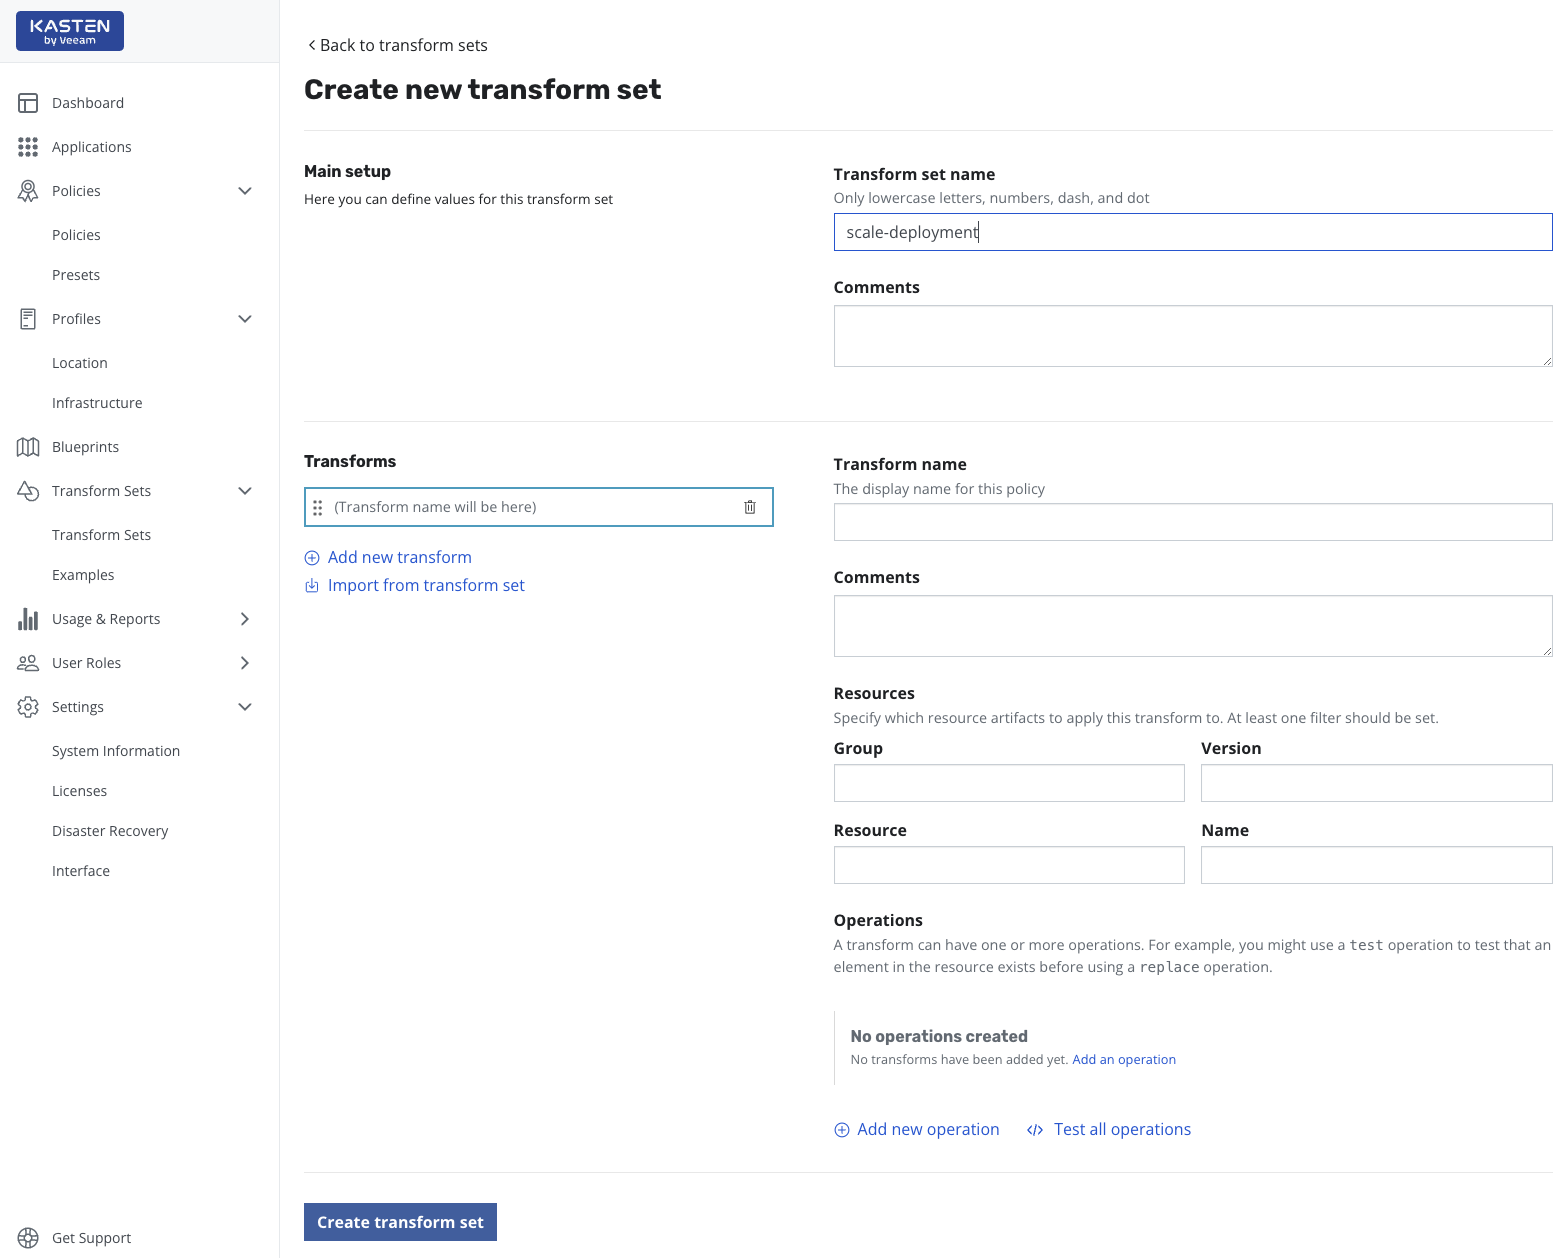Open Applications via its grid icon

pyautogui.click(x=28, y=147)
